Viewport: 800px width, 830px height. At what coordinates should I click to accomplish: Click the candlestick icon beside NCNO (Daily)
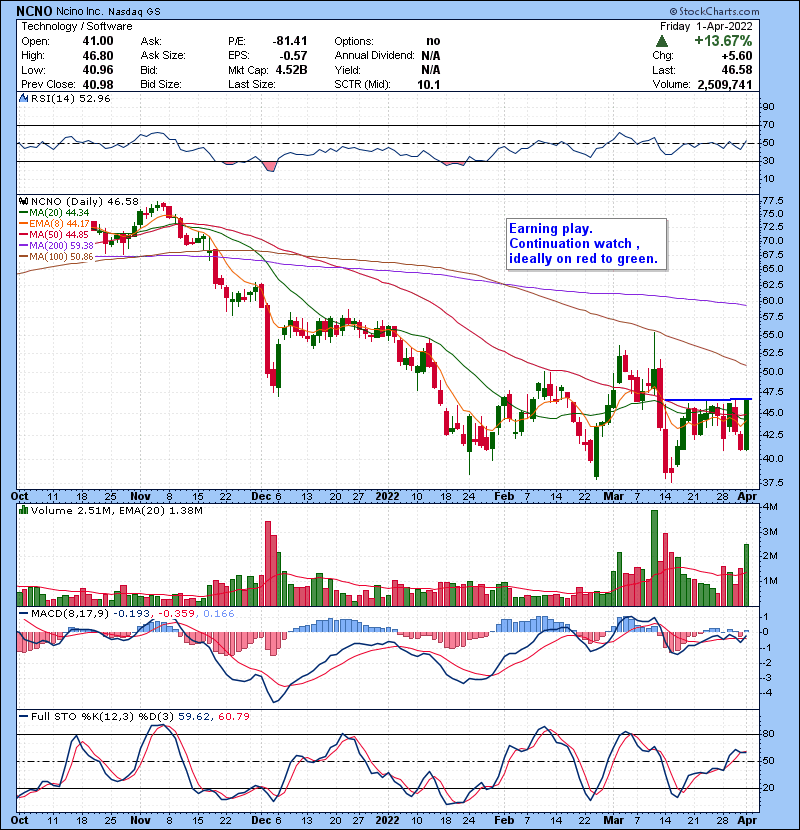(x=23, y=202)
